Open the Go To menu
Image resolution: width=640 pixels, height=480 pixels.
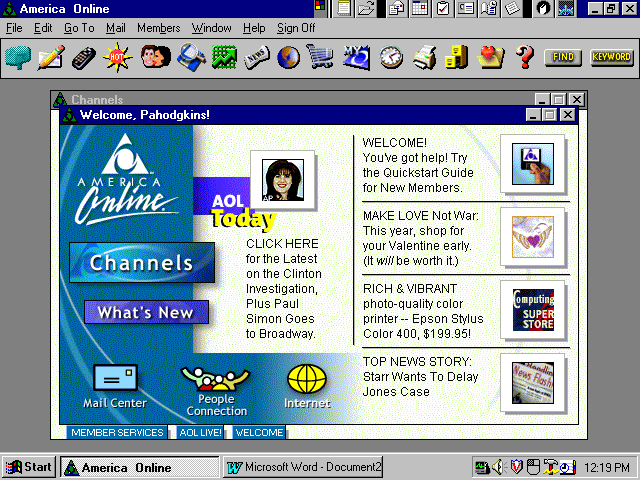coord(79,28)
